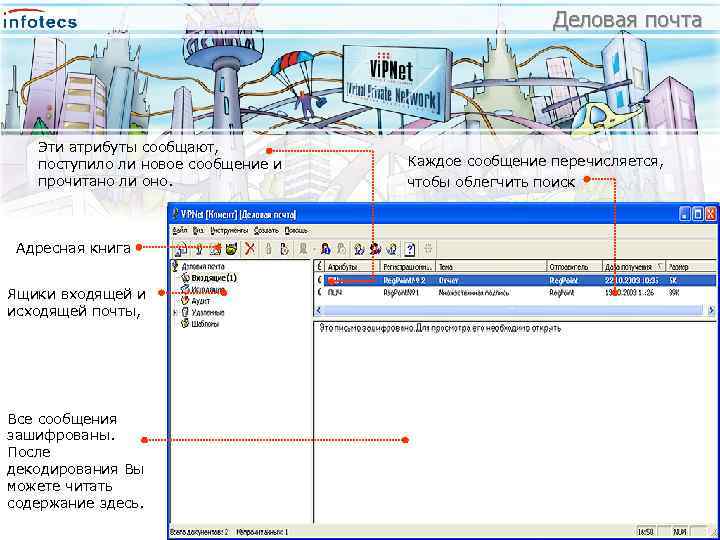Click left arrow of message list scrollbar
720x540 pixels.
[318, 311]
